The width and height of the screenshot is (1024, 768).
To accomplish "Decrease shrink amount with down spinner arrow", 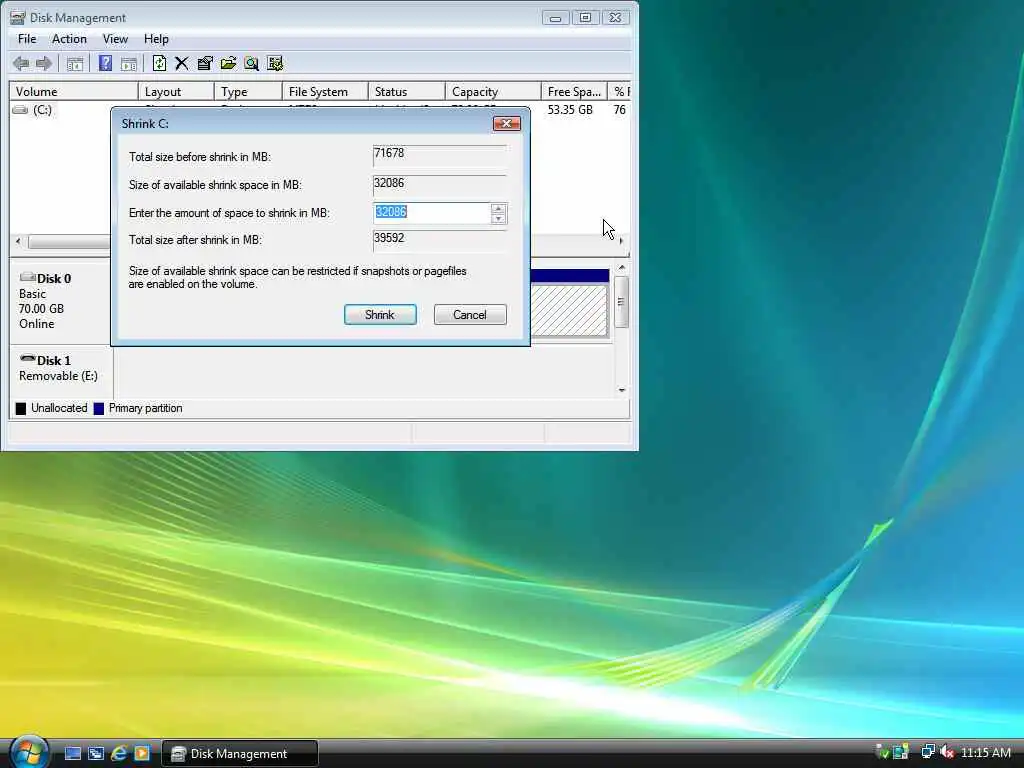I will 498,218.
